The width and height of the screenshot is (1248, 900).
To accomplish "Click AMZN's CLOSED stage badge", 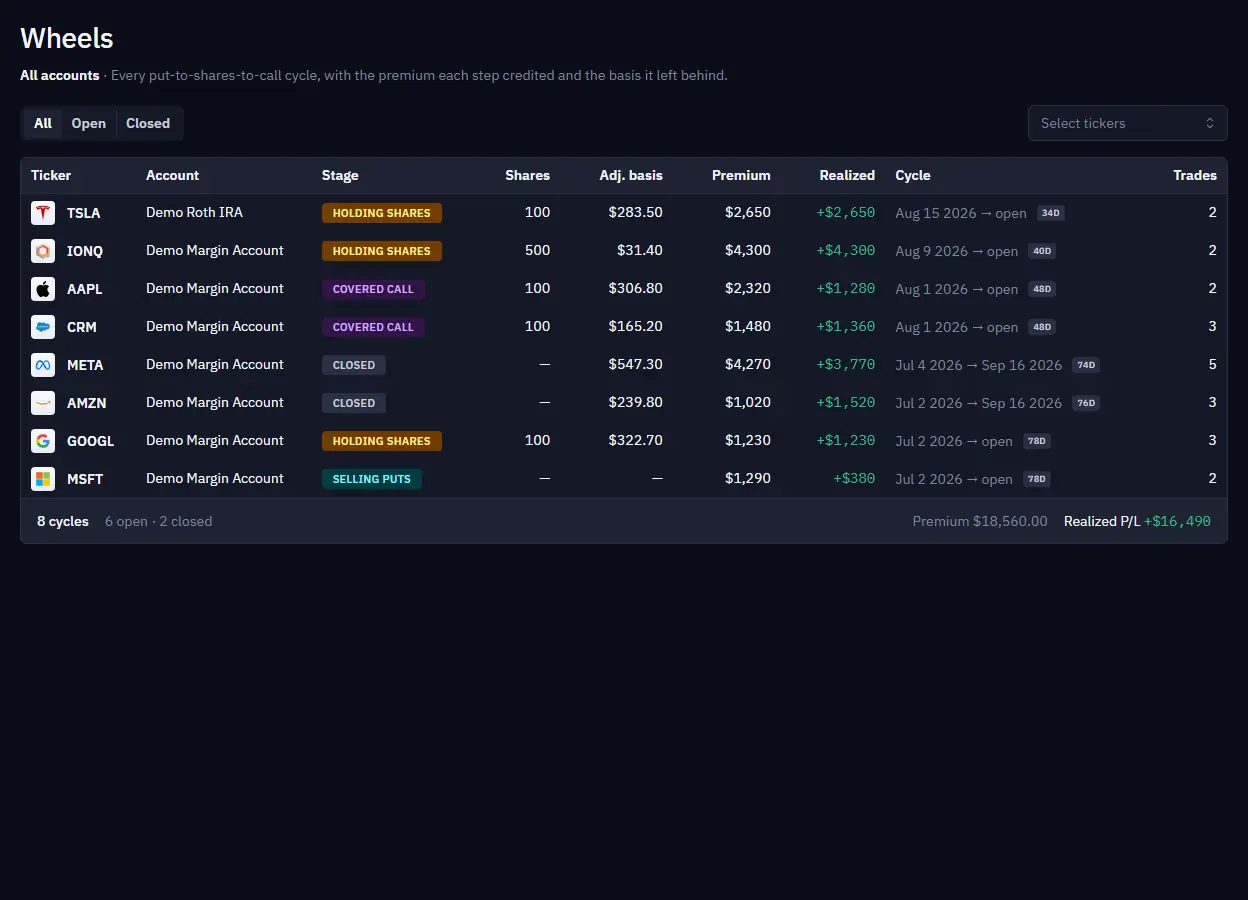I will pyautogui.click(x=354, y=403).
